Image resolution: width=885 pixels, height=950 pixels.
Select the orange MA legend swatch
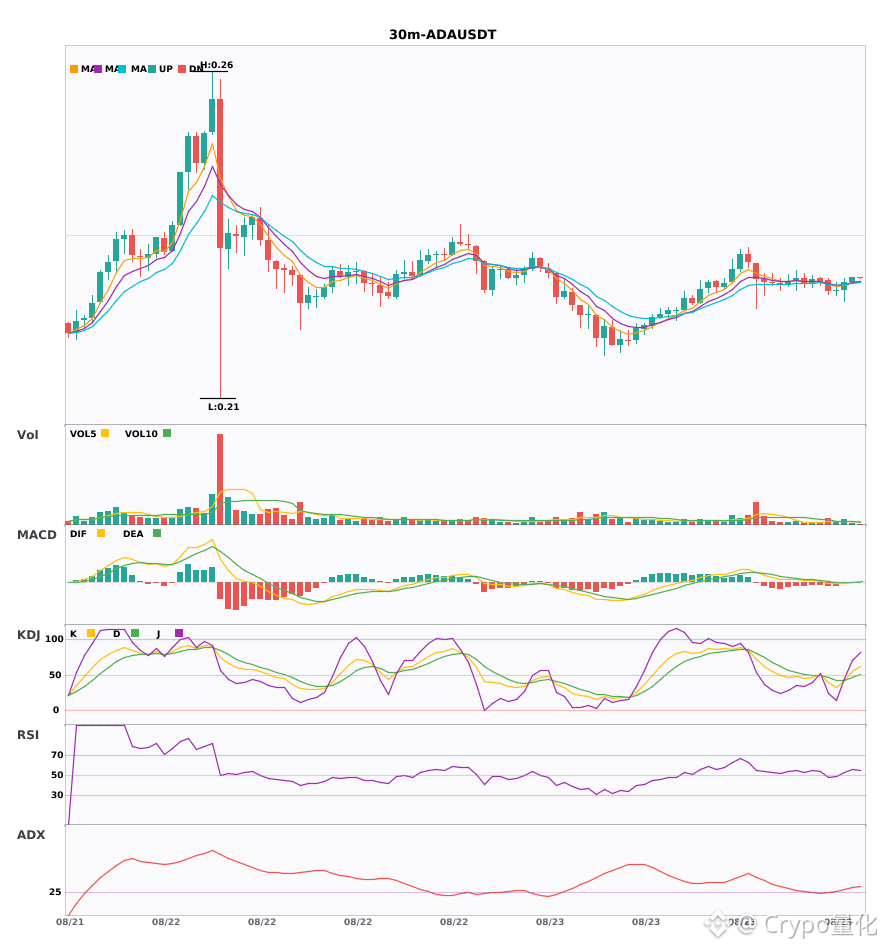(x=74, y=69)
